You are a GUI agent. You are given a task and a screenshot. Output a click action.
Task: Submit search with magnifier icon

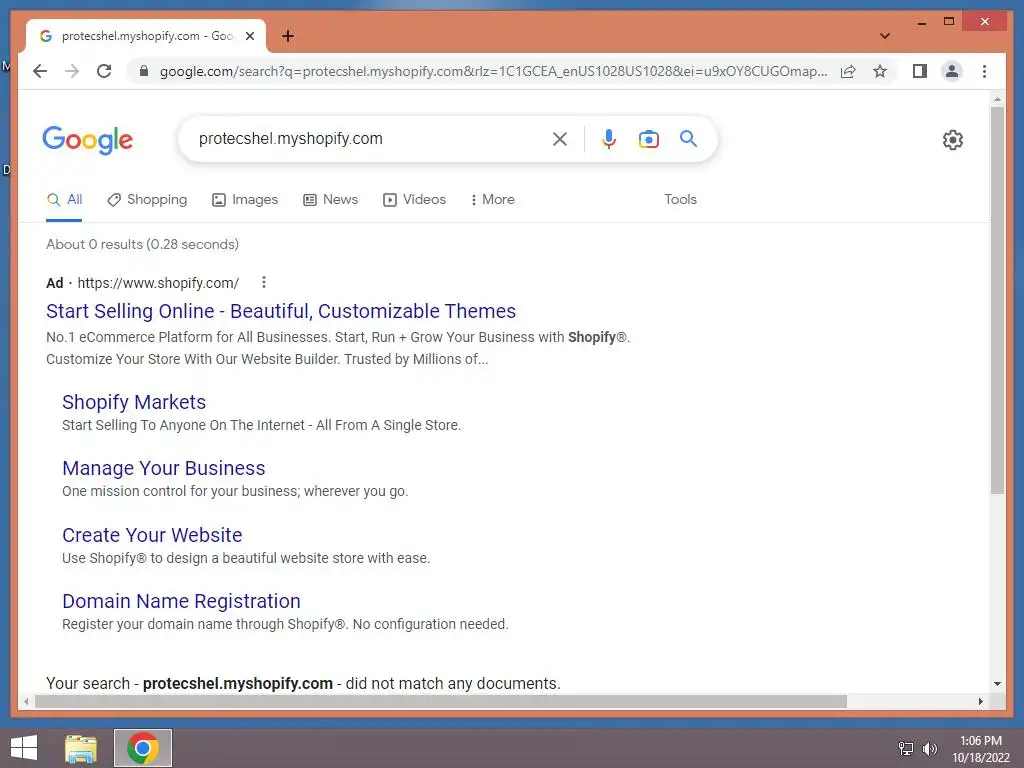pyautogui.click(x=688, y=138)
